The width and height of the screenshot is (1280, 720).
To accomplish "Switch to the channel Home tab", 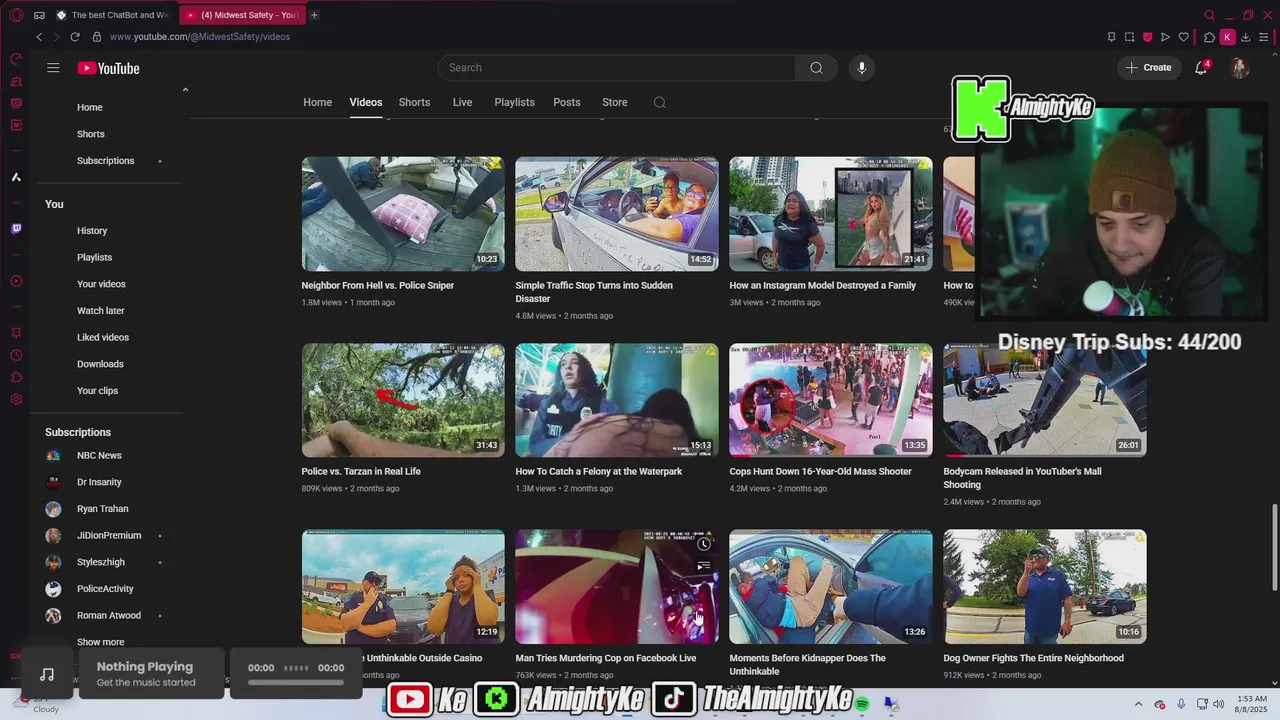I will [x=317, y=102].
